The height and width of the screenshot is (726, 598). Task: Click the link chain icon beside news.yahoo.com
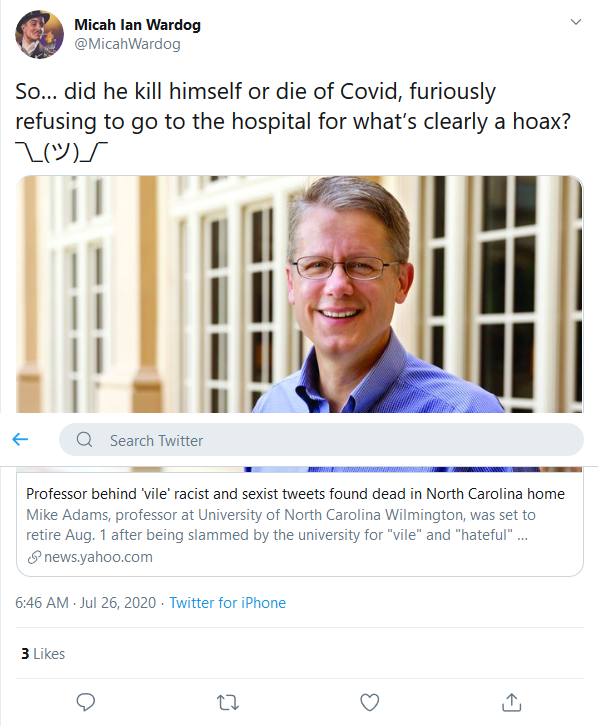pos(34,557)
